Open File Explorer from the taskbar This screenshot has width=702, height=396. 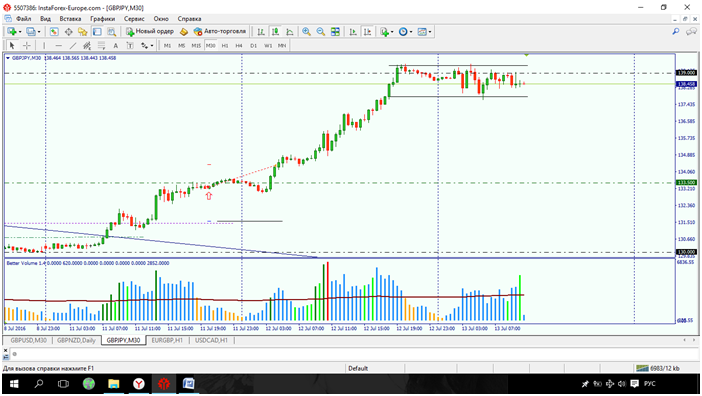(114, 384)
